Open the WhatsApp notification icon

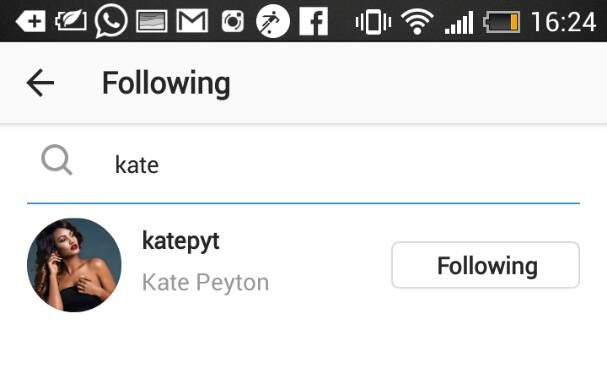(x=111, y=21)
